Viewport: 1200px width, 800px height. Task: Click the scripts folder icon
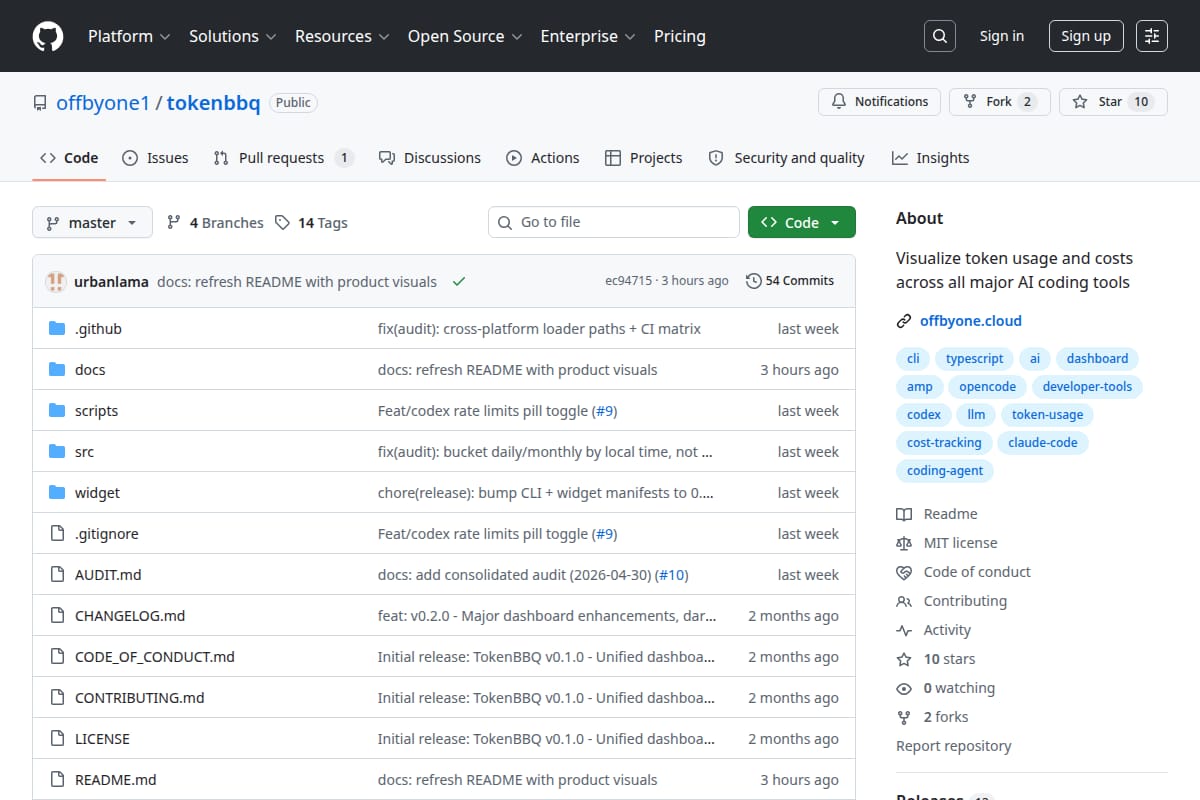coord(57,411)
